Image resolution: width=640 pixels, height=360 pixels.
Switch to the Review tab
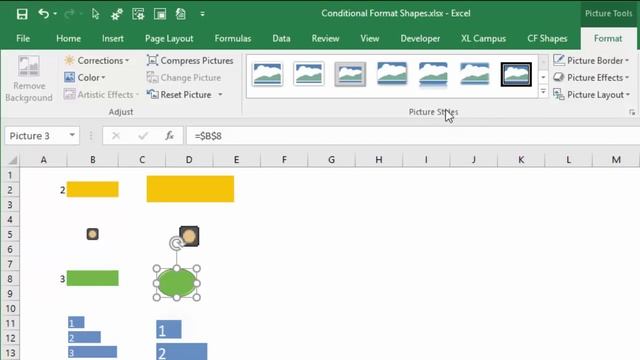click(325, 38)
